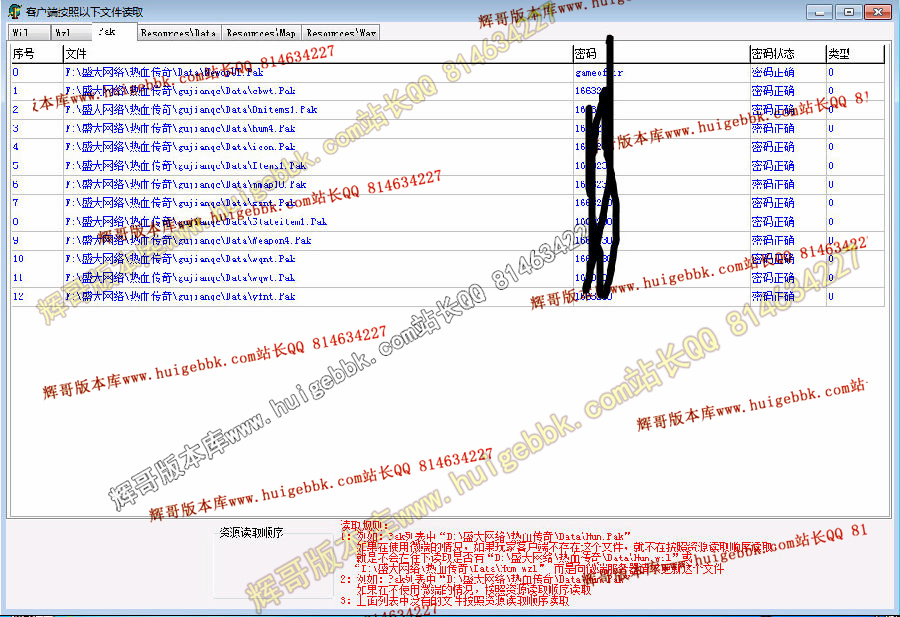Viewport: 900px width, 617px height.
Task: Open the Resources\Wav tab
Action: tap(341, 33)
